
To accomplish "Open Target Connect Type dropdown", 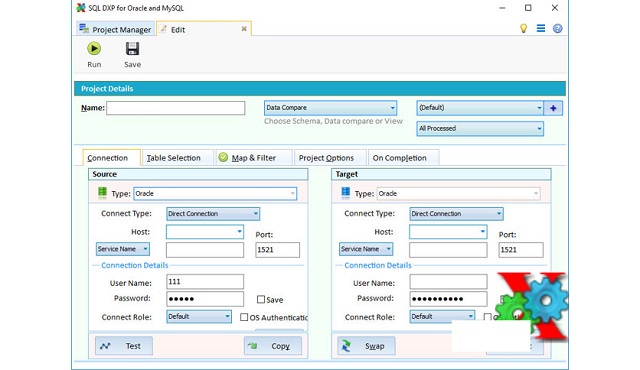I will tap(456, 214).
